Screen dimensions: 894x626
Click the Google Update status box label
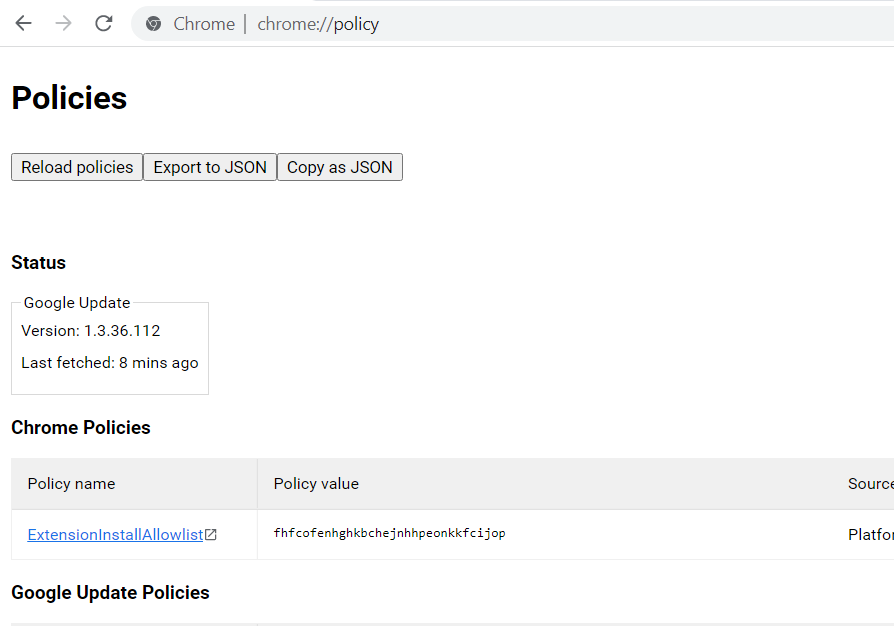(x=77, y=303)
